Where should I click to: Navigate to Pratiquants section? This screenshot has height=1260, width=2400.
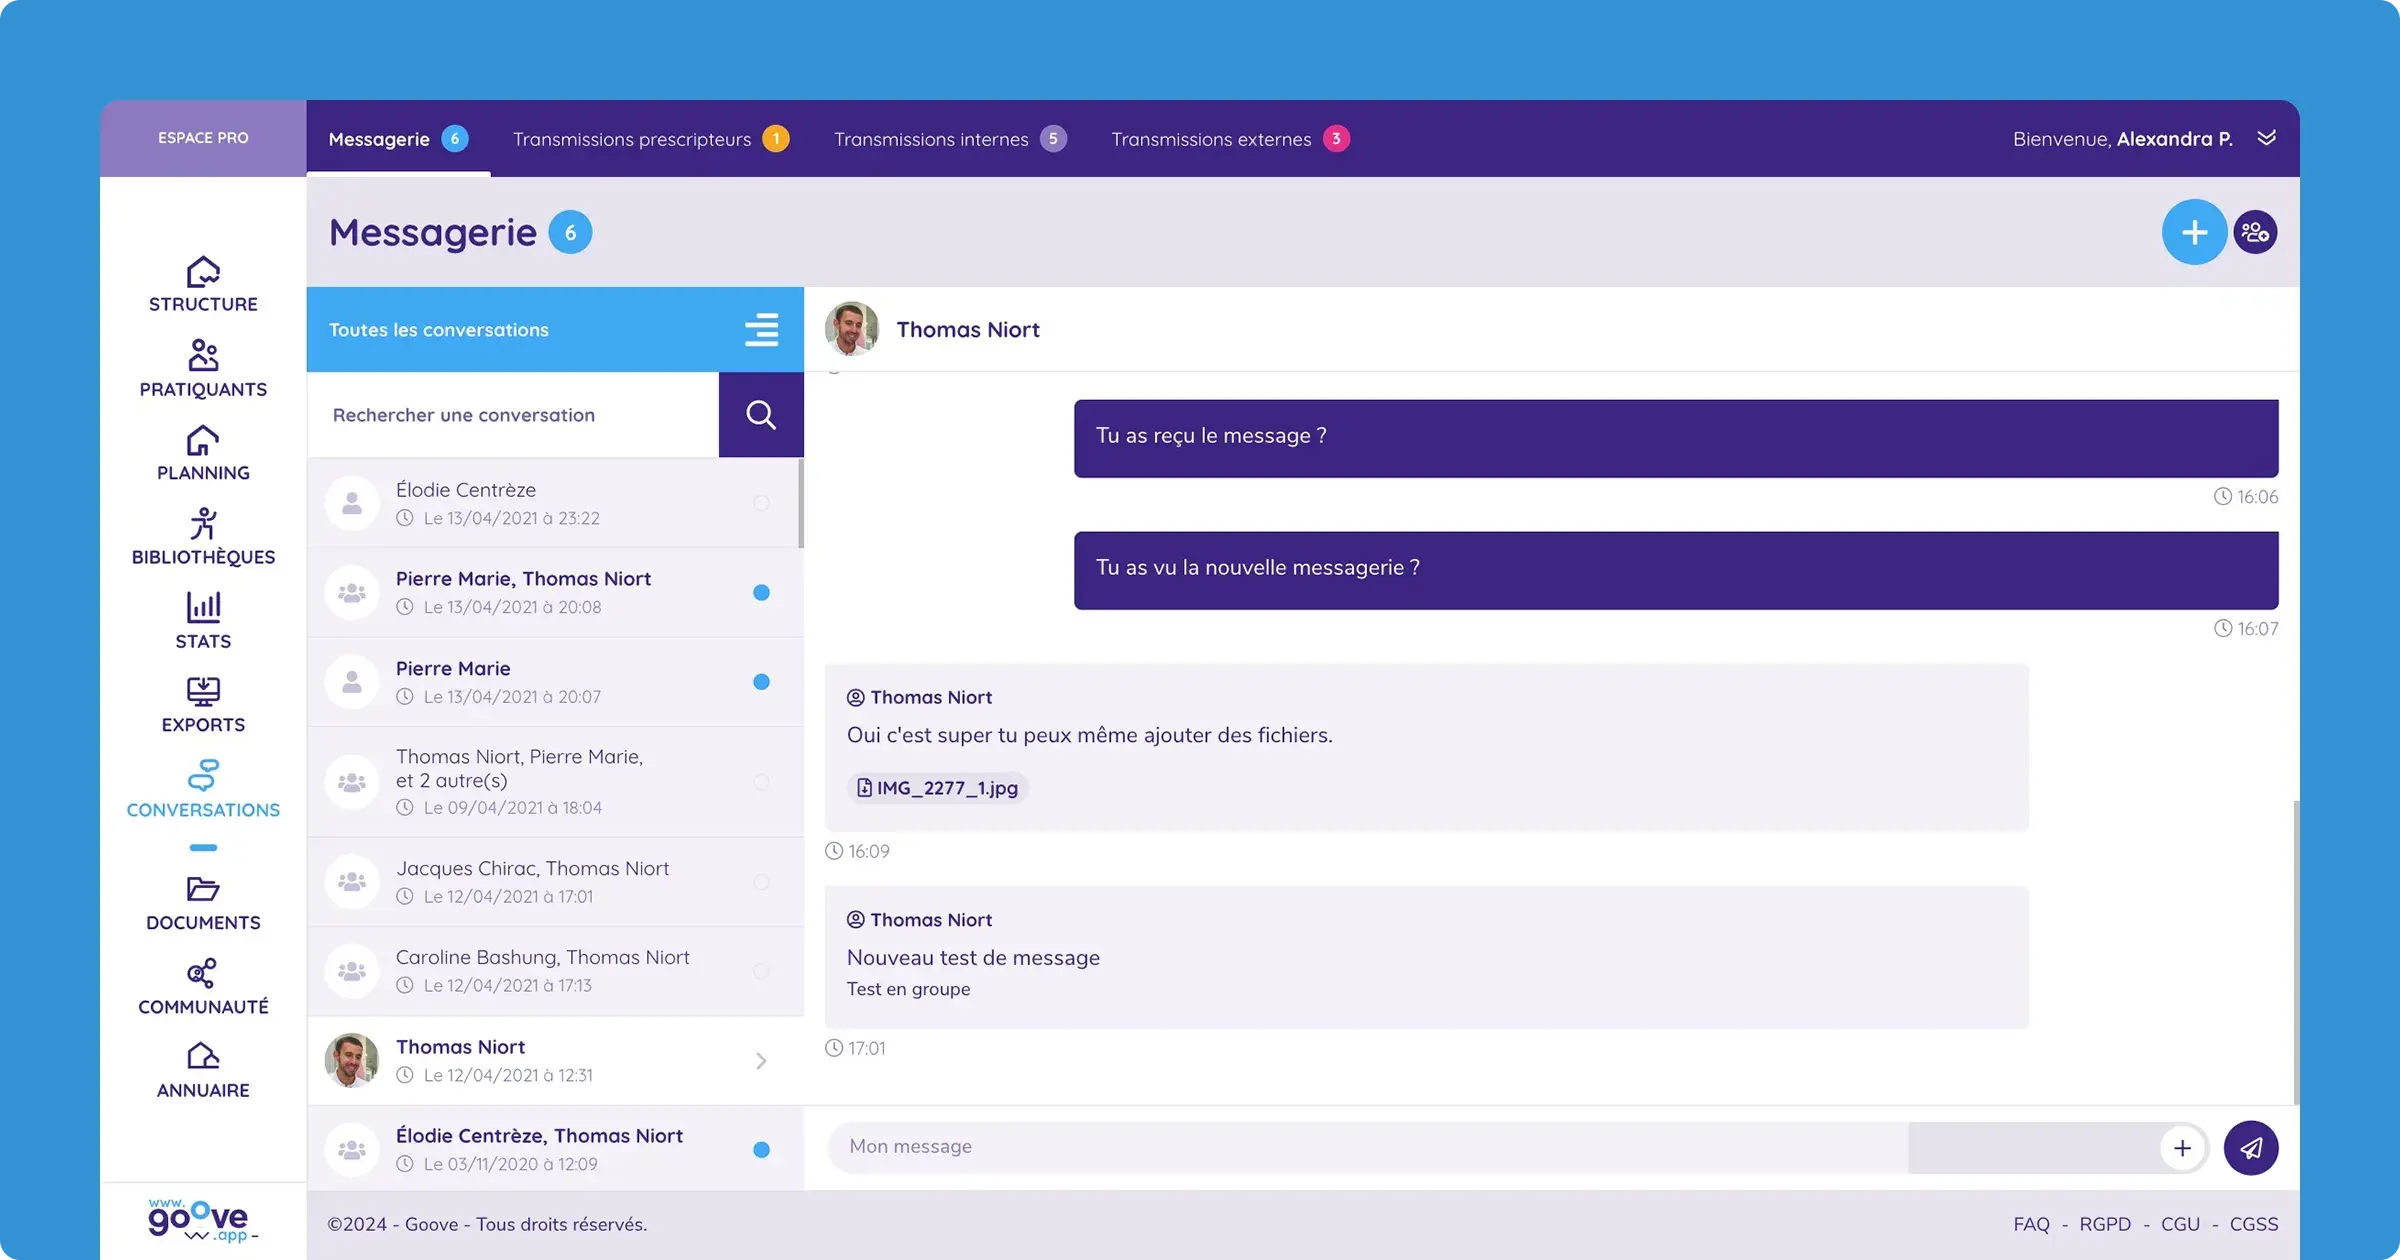pyautogui.click(x=202, y=368)
